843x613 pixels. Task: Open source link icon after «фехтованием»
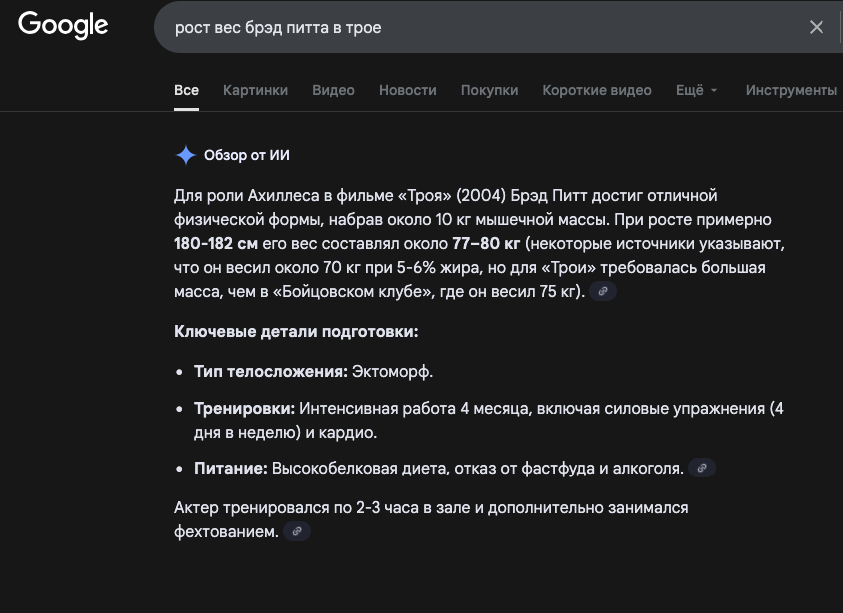tap(297, 532)
